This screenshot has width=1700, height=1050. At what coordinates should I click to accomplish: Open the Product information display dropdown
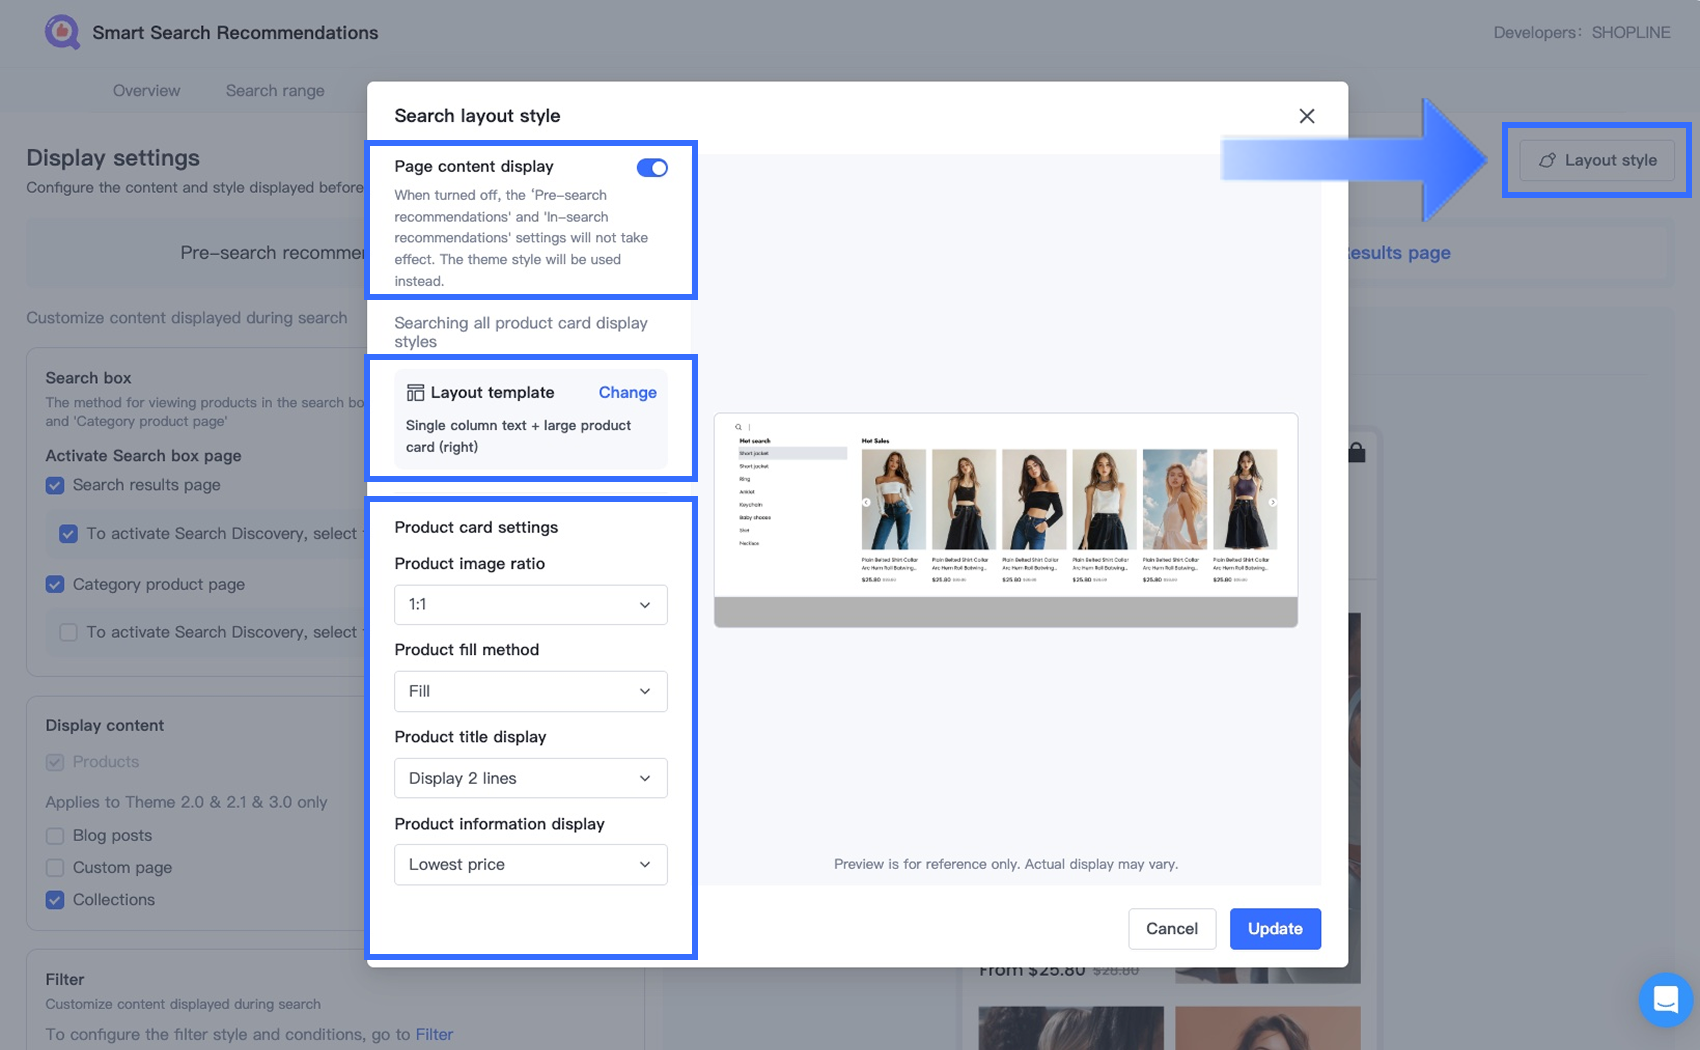click(530, 864)
